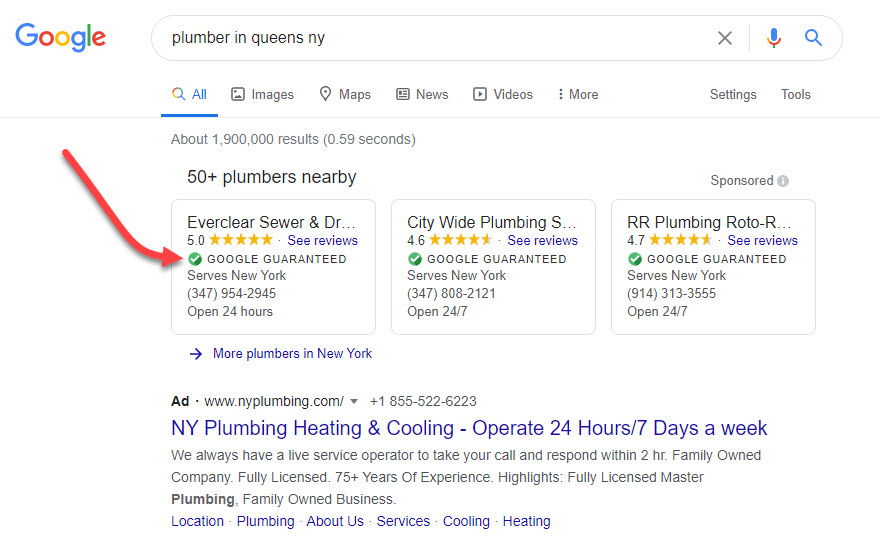The height and width of the screenshot is (546, 880).
Task: Click See reviews for Everclear Sewer
Action: pos(322,241)
